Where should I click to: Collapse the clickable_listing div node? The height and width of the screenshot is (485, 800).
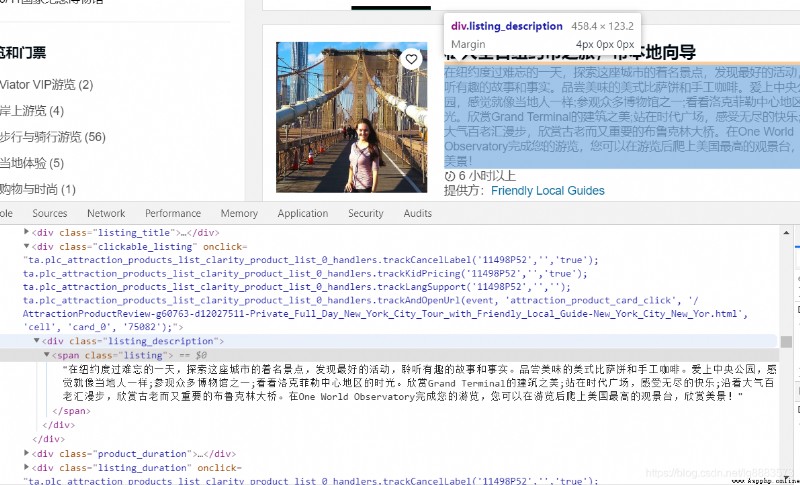coord(27,246)
